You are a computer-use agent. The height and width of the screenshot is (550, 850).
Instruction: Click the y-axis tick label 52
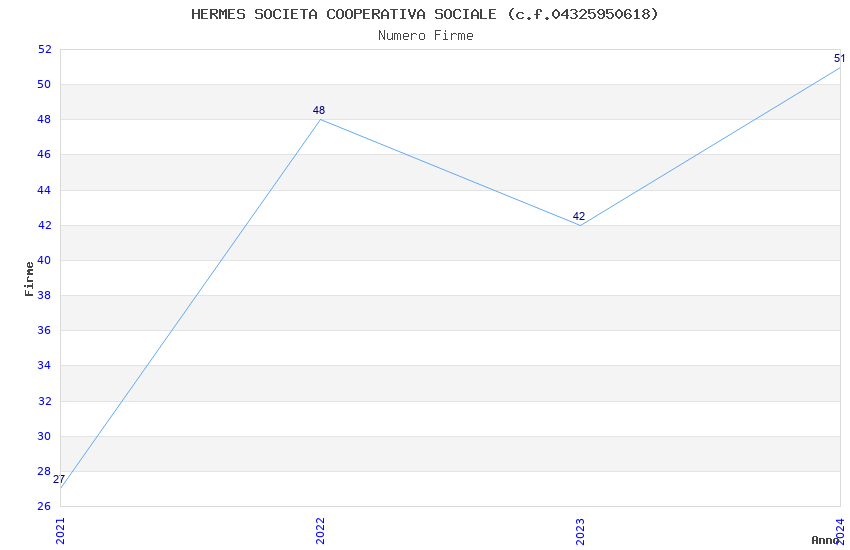point(44,49)
